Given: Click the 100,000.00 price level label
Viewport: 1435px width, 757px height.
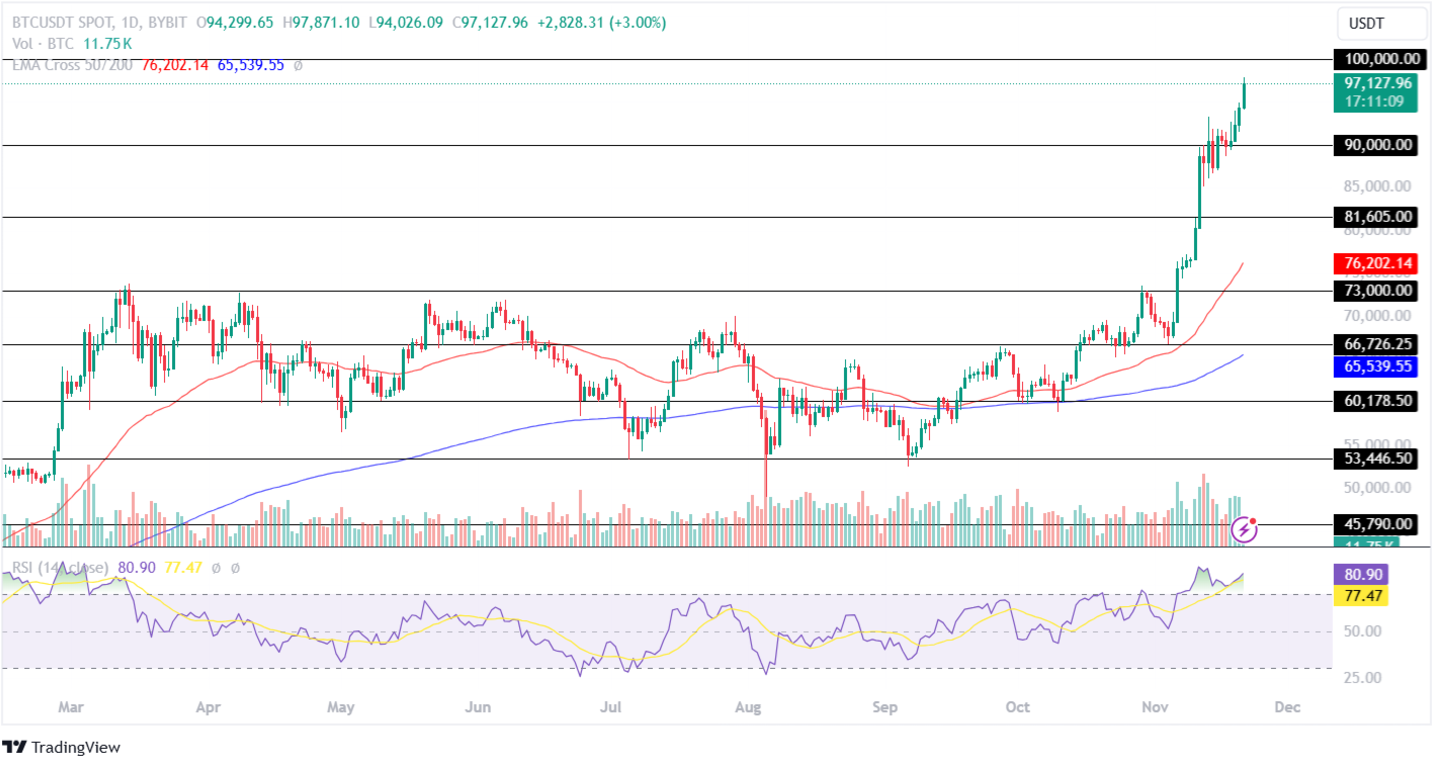Looking at the screenshot, I should click(1378, 59).
